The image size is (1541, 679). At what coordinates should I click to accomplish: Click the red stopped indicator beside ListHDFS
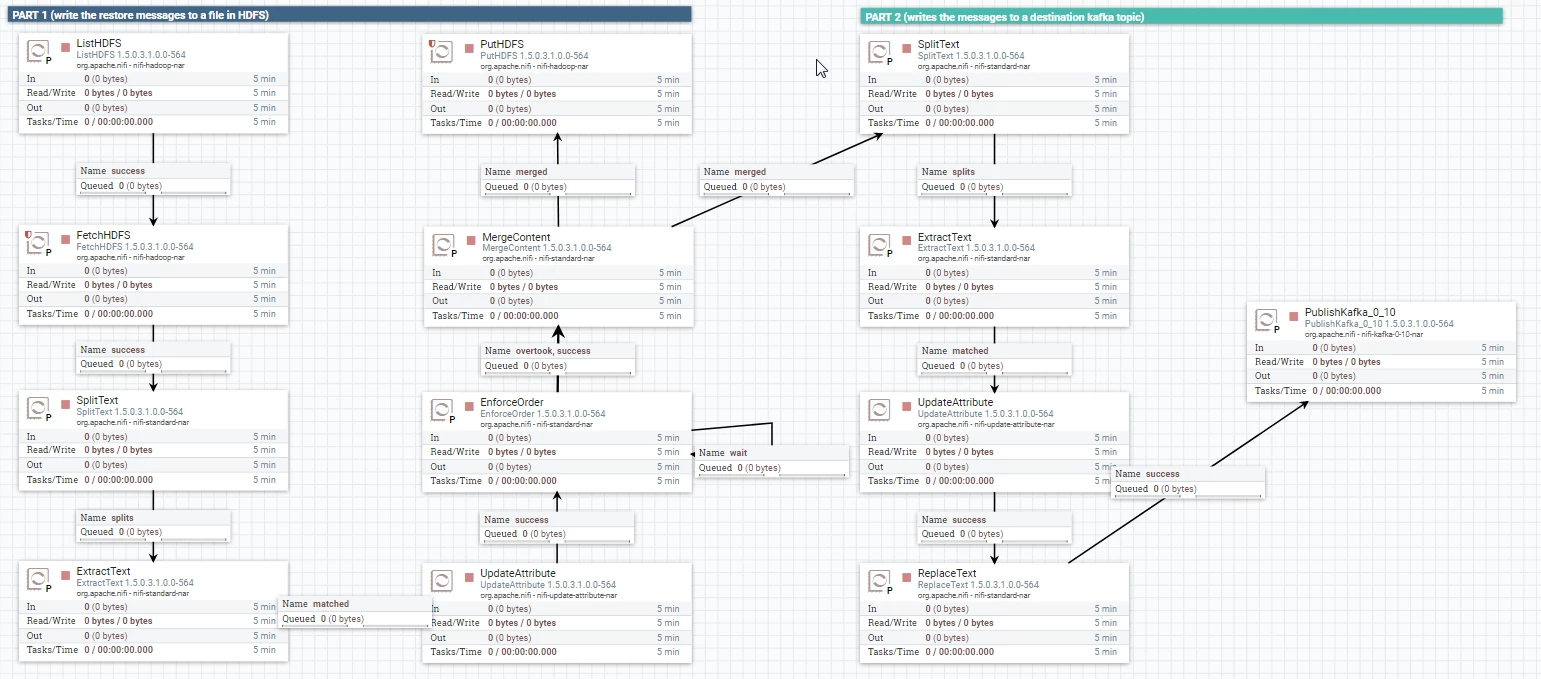pos(66,48)
